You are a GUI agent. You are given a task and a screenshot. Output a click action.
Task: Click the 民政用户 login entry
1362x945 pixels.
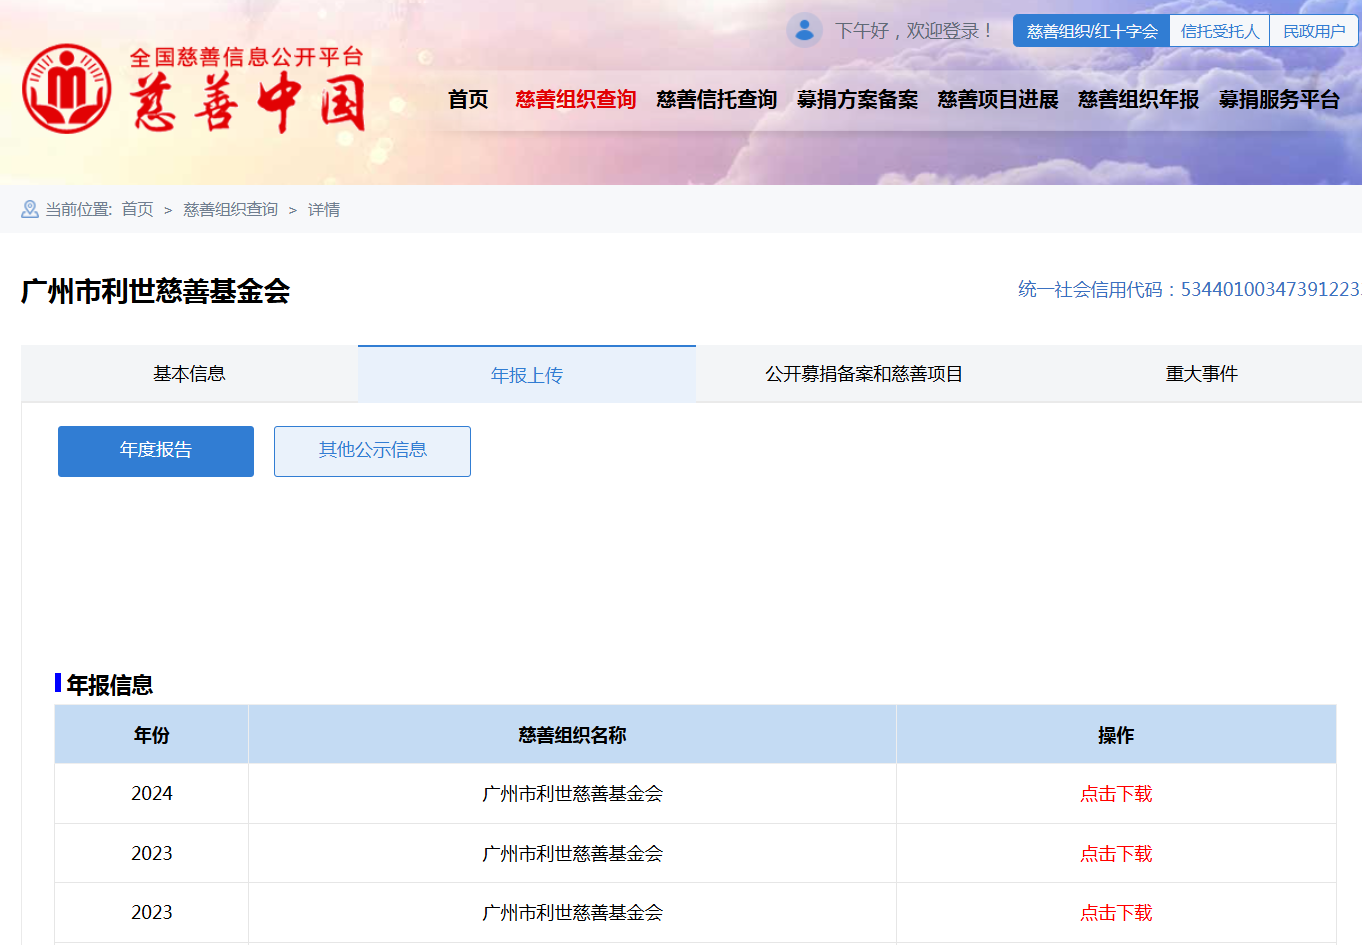pos(1313,30)
